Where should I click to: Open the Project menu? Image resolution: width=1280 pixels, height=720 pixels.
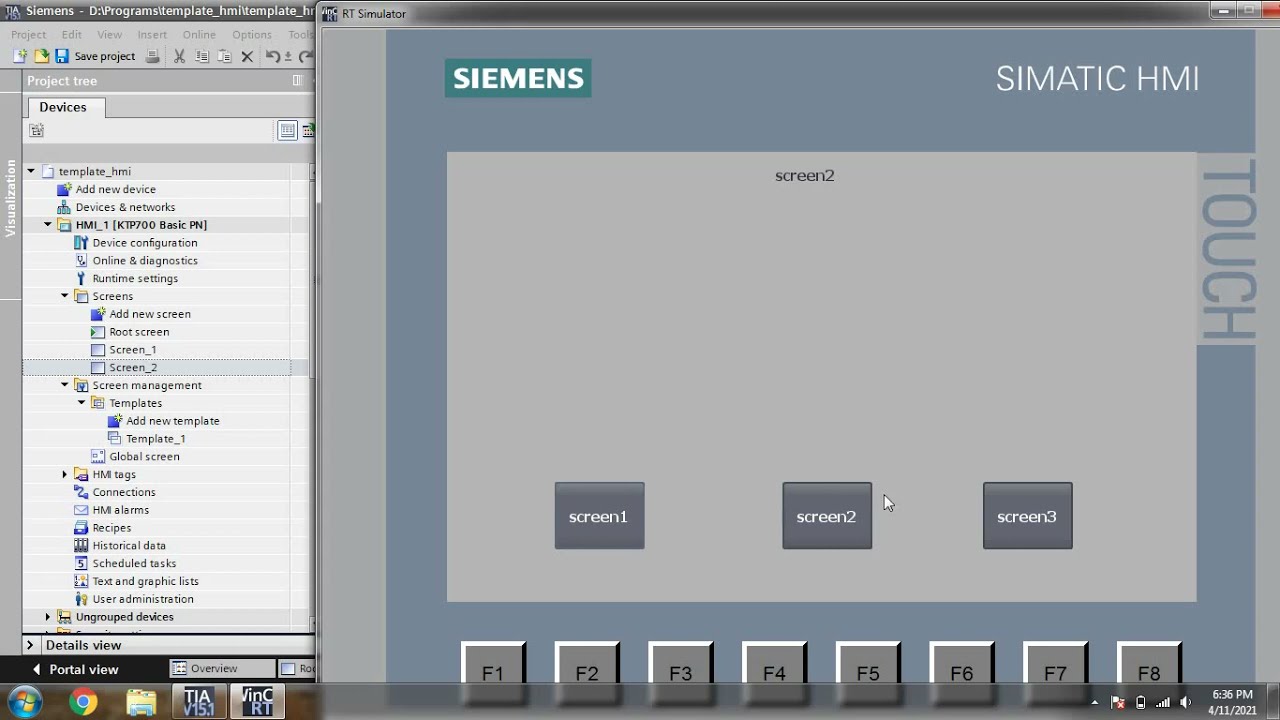coord(29,34)
